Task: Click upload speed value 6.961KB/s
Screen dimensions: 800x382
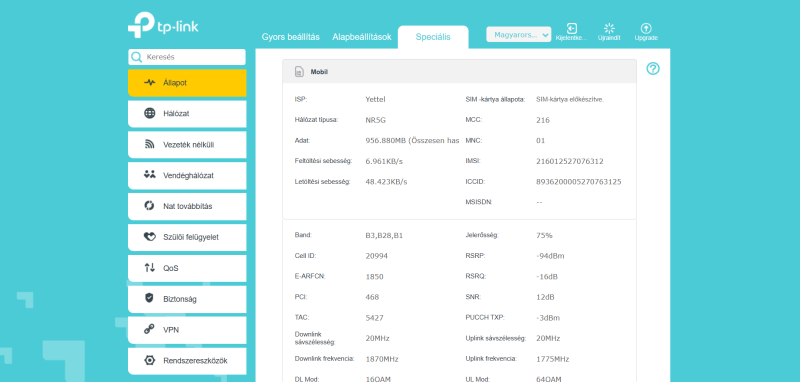Action: 384,162
